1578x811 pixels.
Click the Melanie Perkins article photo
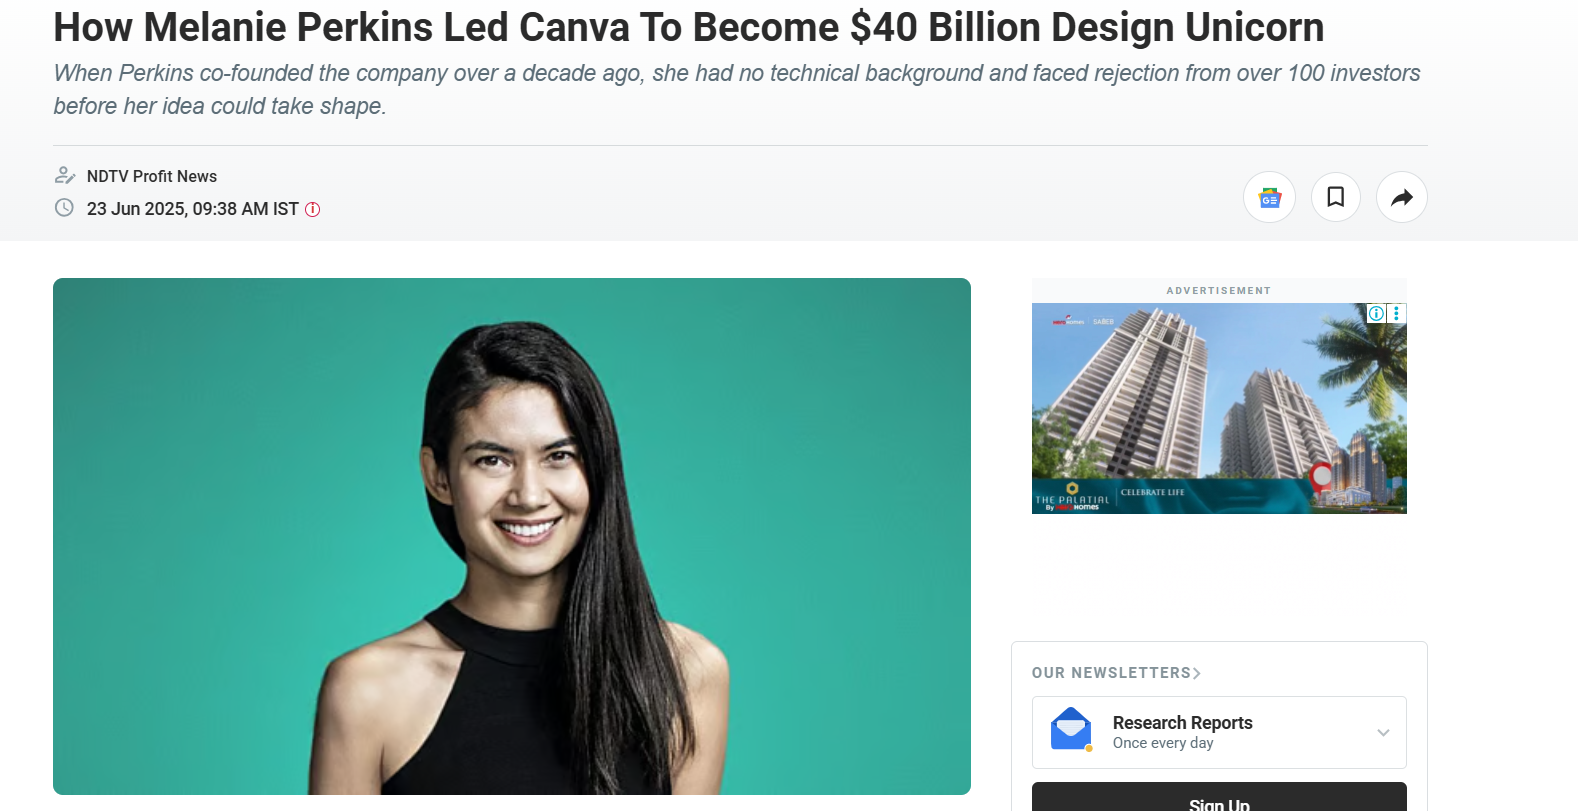point(512,536)
